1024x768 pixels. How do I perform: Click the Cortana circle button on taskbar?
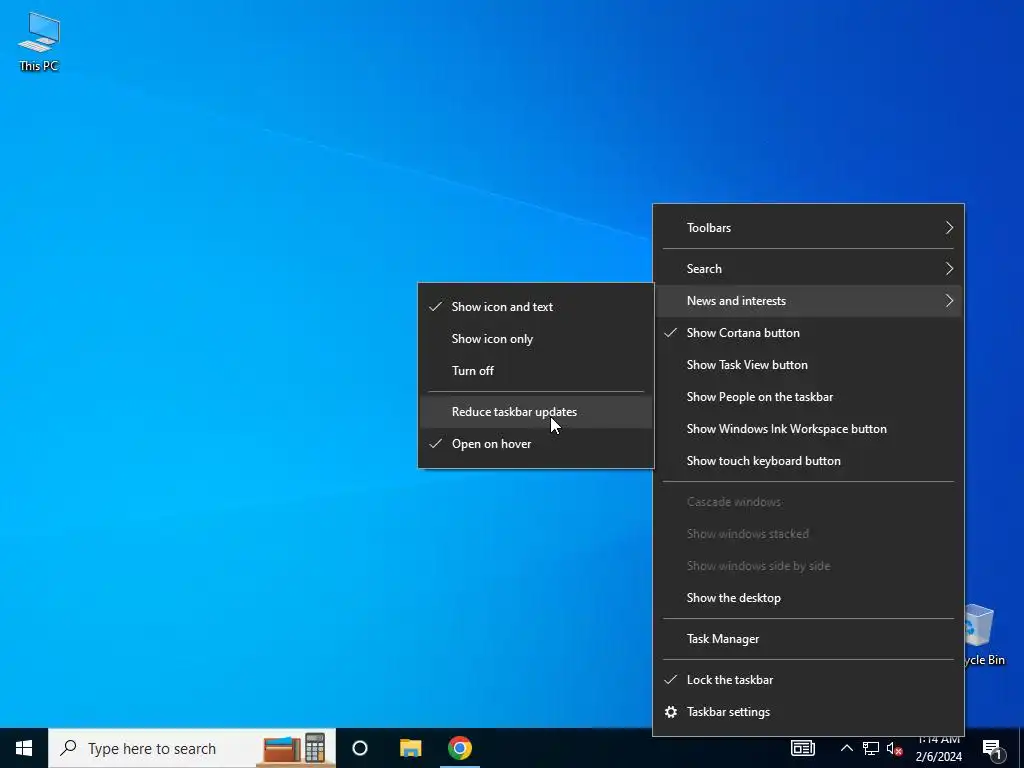pos(360,748)
